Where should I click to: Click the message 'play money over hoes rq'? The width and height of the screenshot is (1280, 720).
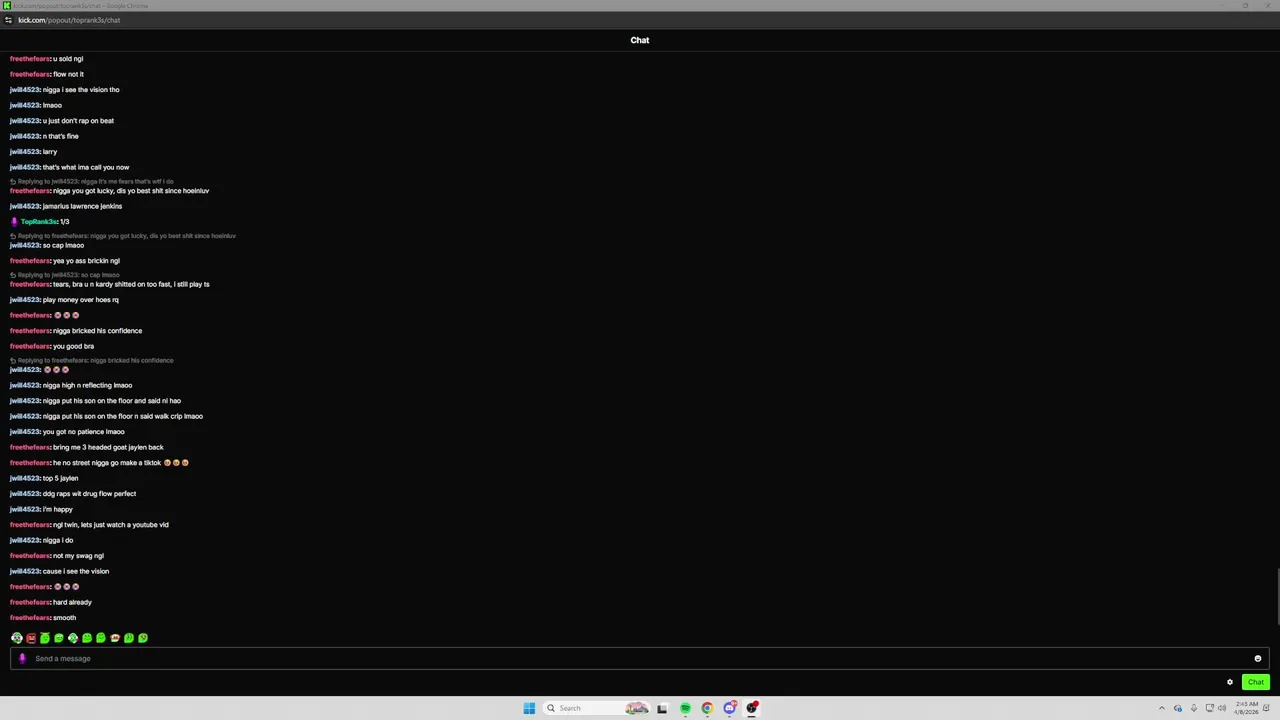coord(80,300)
